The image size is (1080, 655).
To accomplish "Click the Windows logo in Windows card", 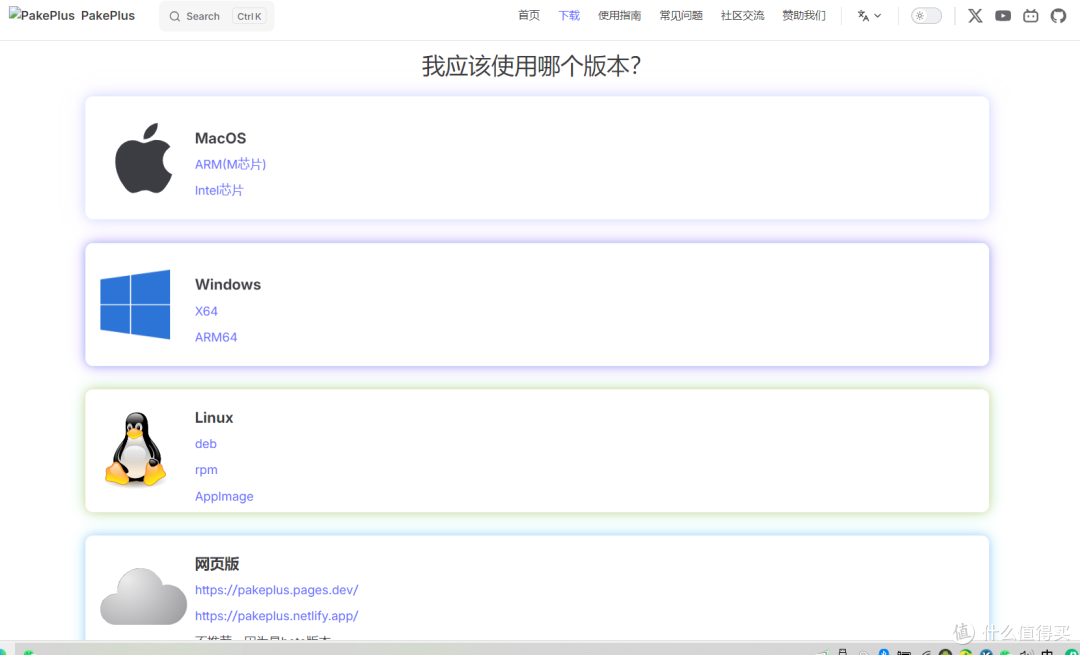I will (135, 304).
